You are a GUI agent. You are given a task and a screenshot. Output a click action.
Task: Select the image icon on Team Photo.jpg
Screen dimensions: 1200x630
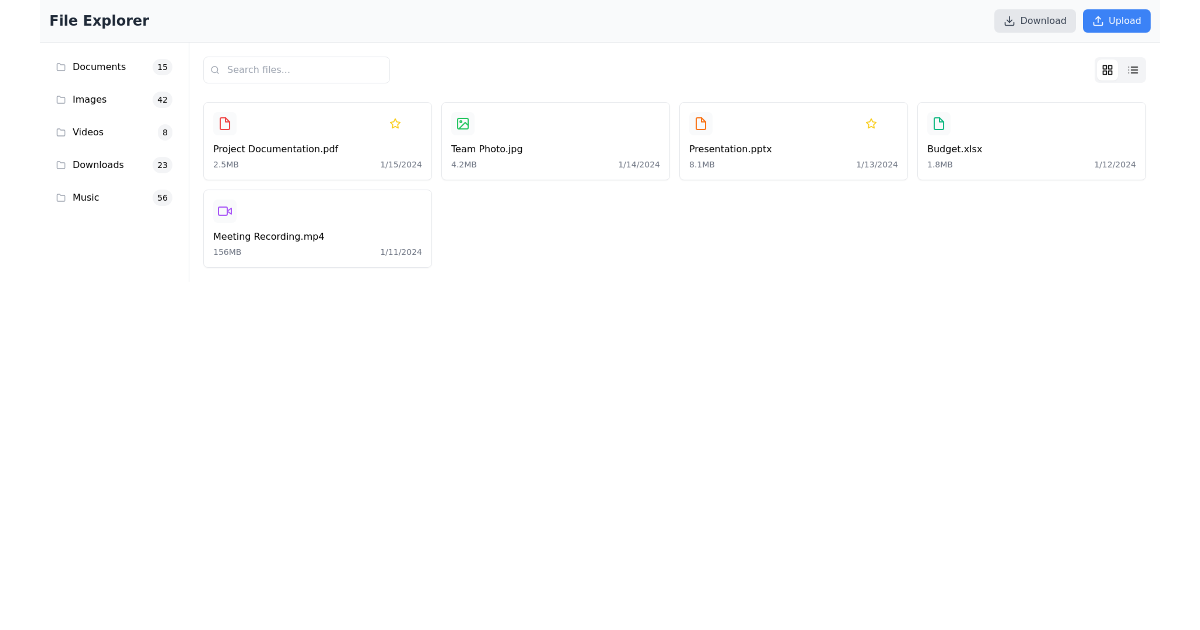click(462, 123)
